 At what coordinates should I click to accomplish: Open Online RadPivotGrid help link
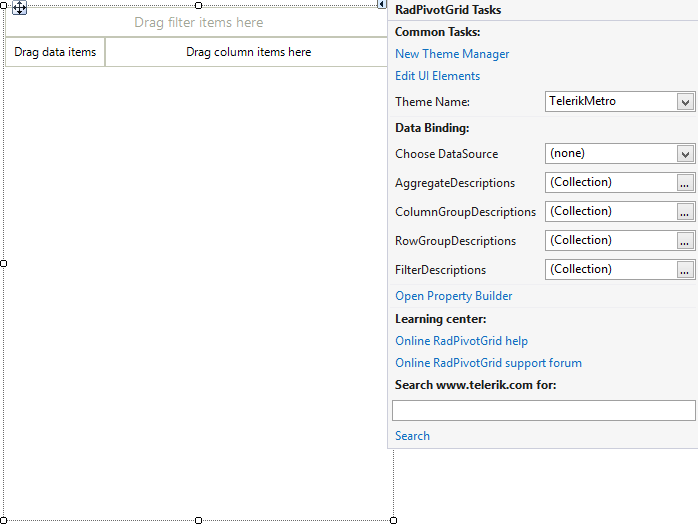[461, 341]
